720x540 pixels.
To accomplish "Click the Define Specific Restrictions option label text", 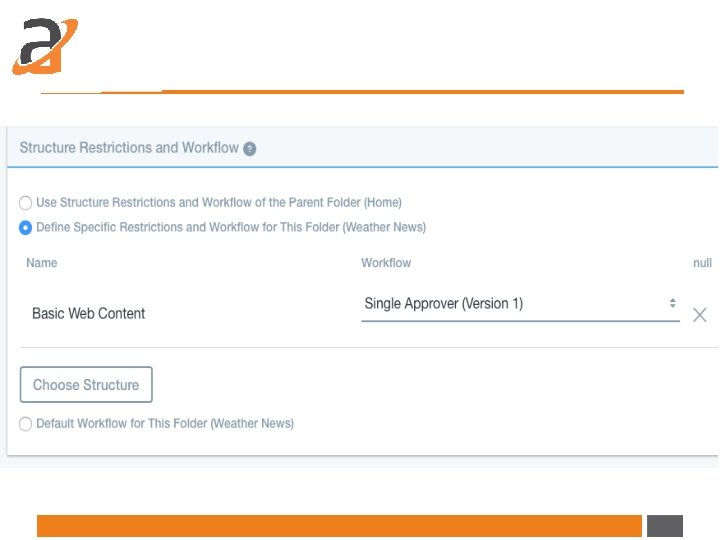I will pos(231,227).
